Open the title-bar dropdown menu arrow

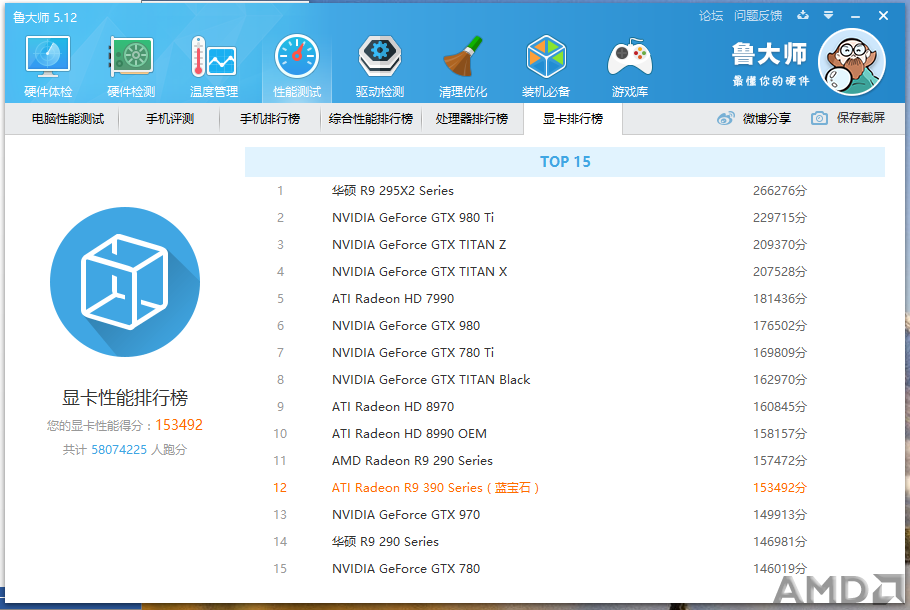(x=828, y=15)
